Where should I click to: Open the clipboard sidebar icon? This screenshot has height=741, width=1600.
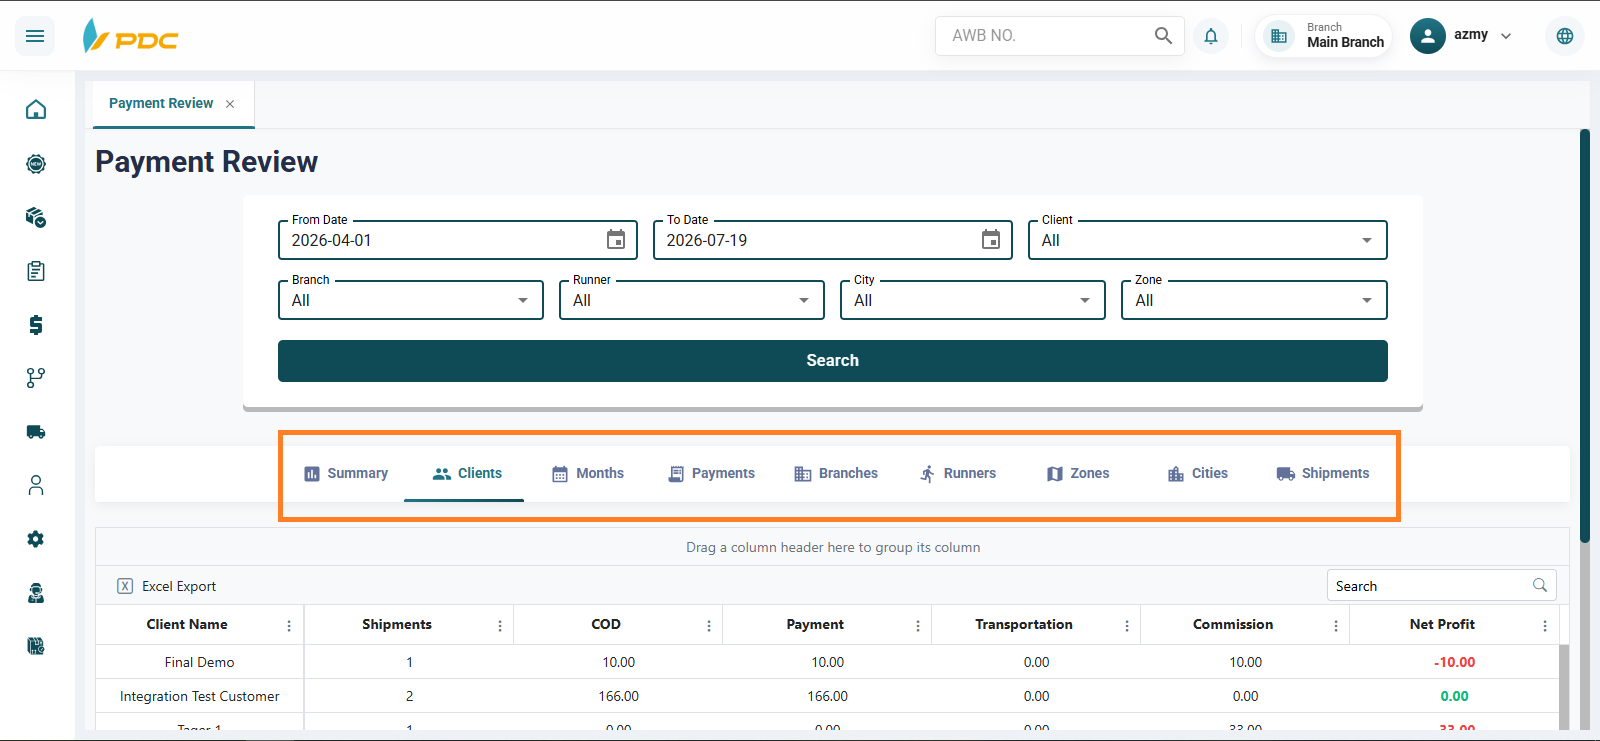tap(36, 271)
